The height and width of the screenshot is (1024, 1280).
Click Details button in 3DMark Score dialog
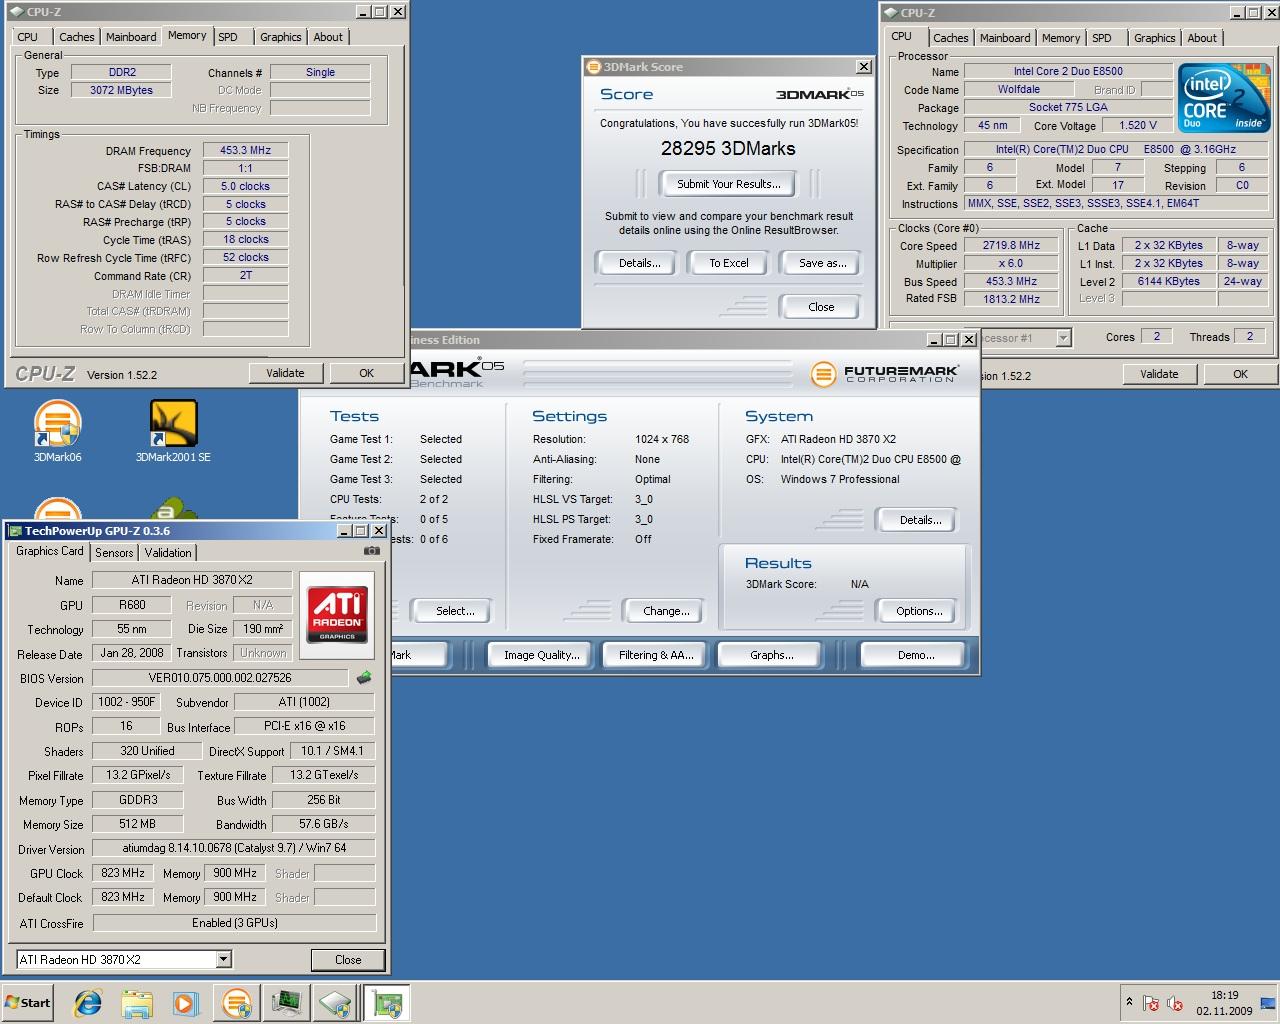coord(639,263)
